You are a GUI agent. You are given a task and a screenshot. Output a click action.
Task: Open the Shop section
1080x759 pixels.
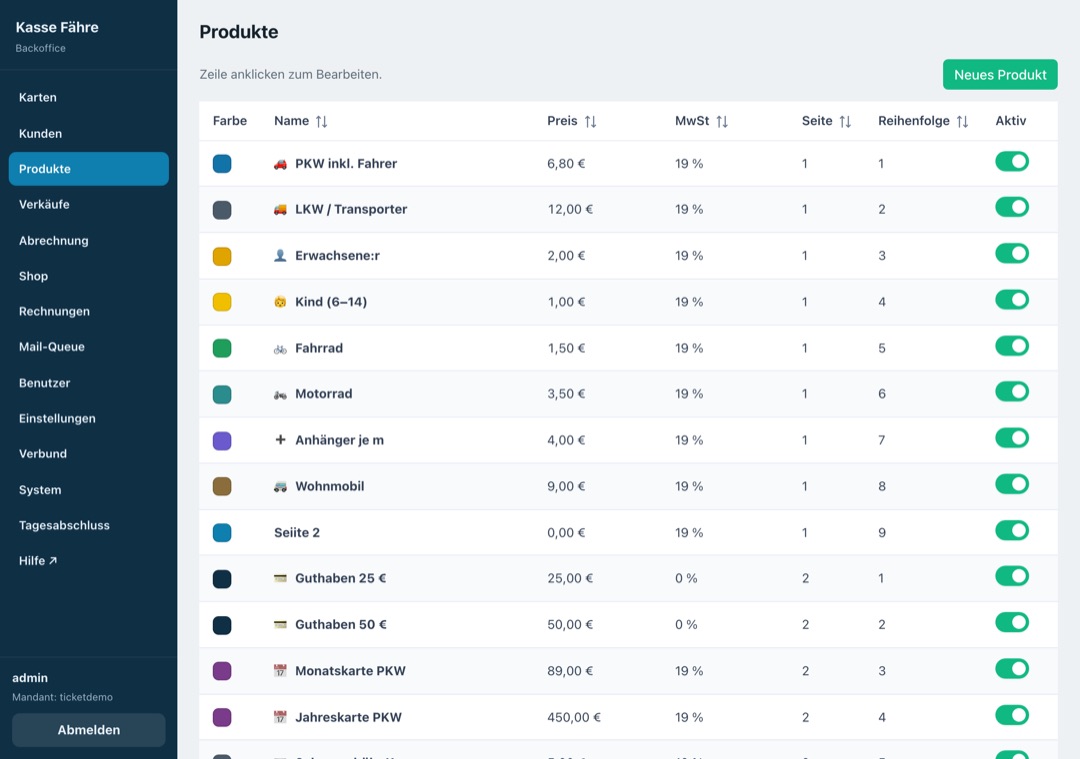[88, 276]
